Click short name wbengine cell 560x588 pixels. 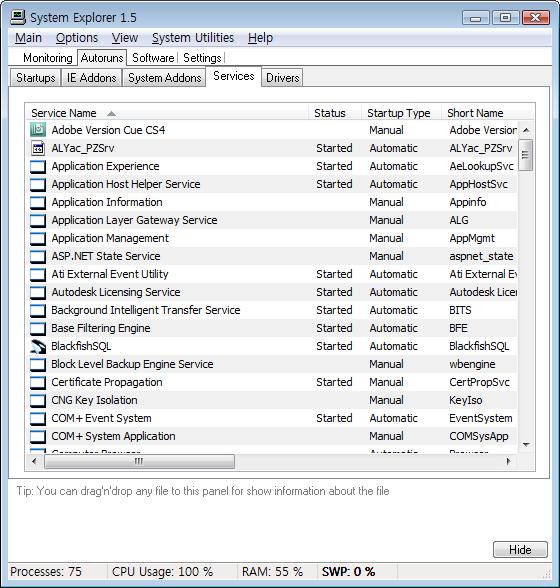(x=472, y=364)
